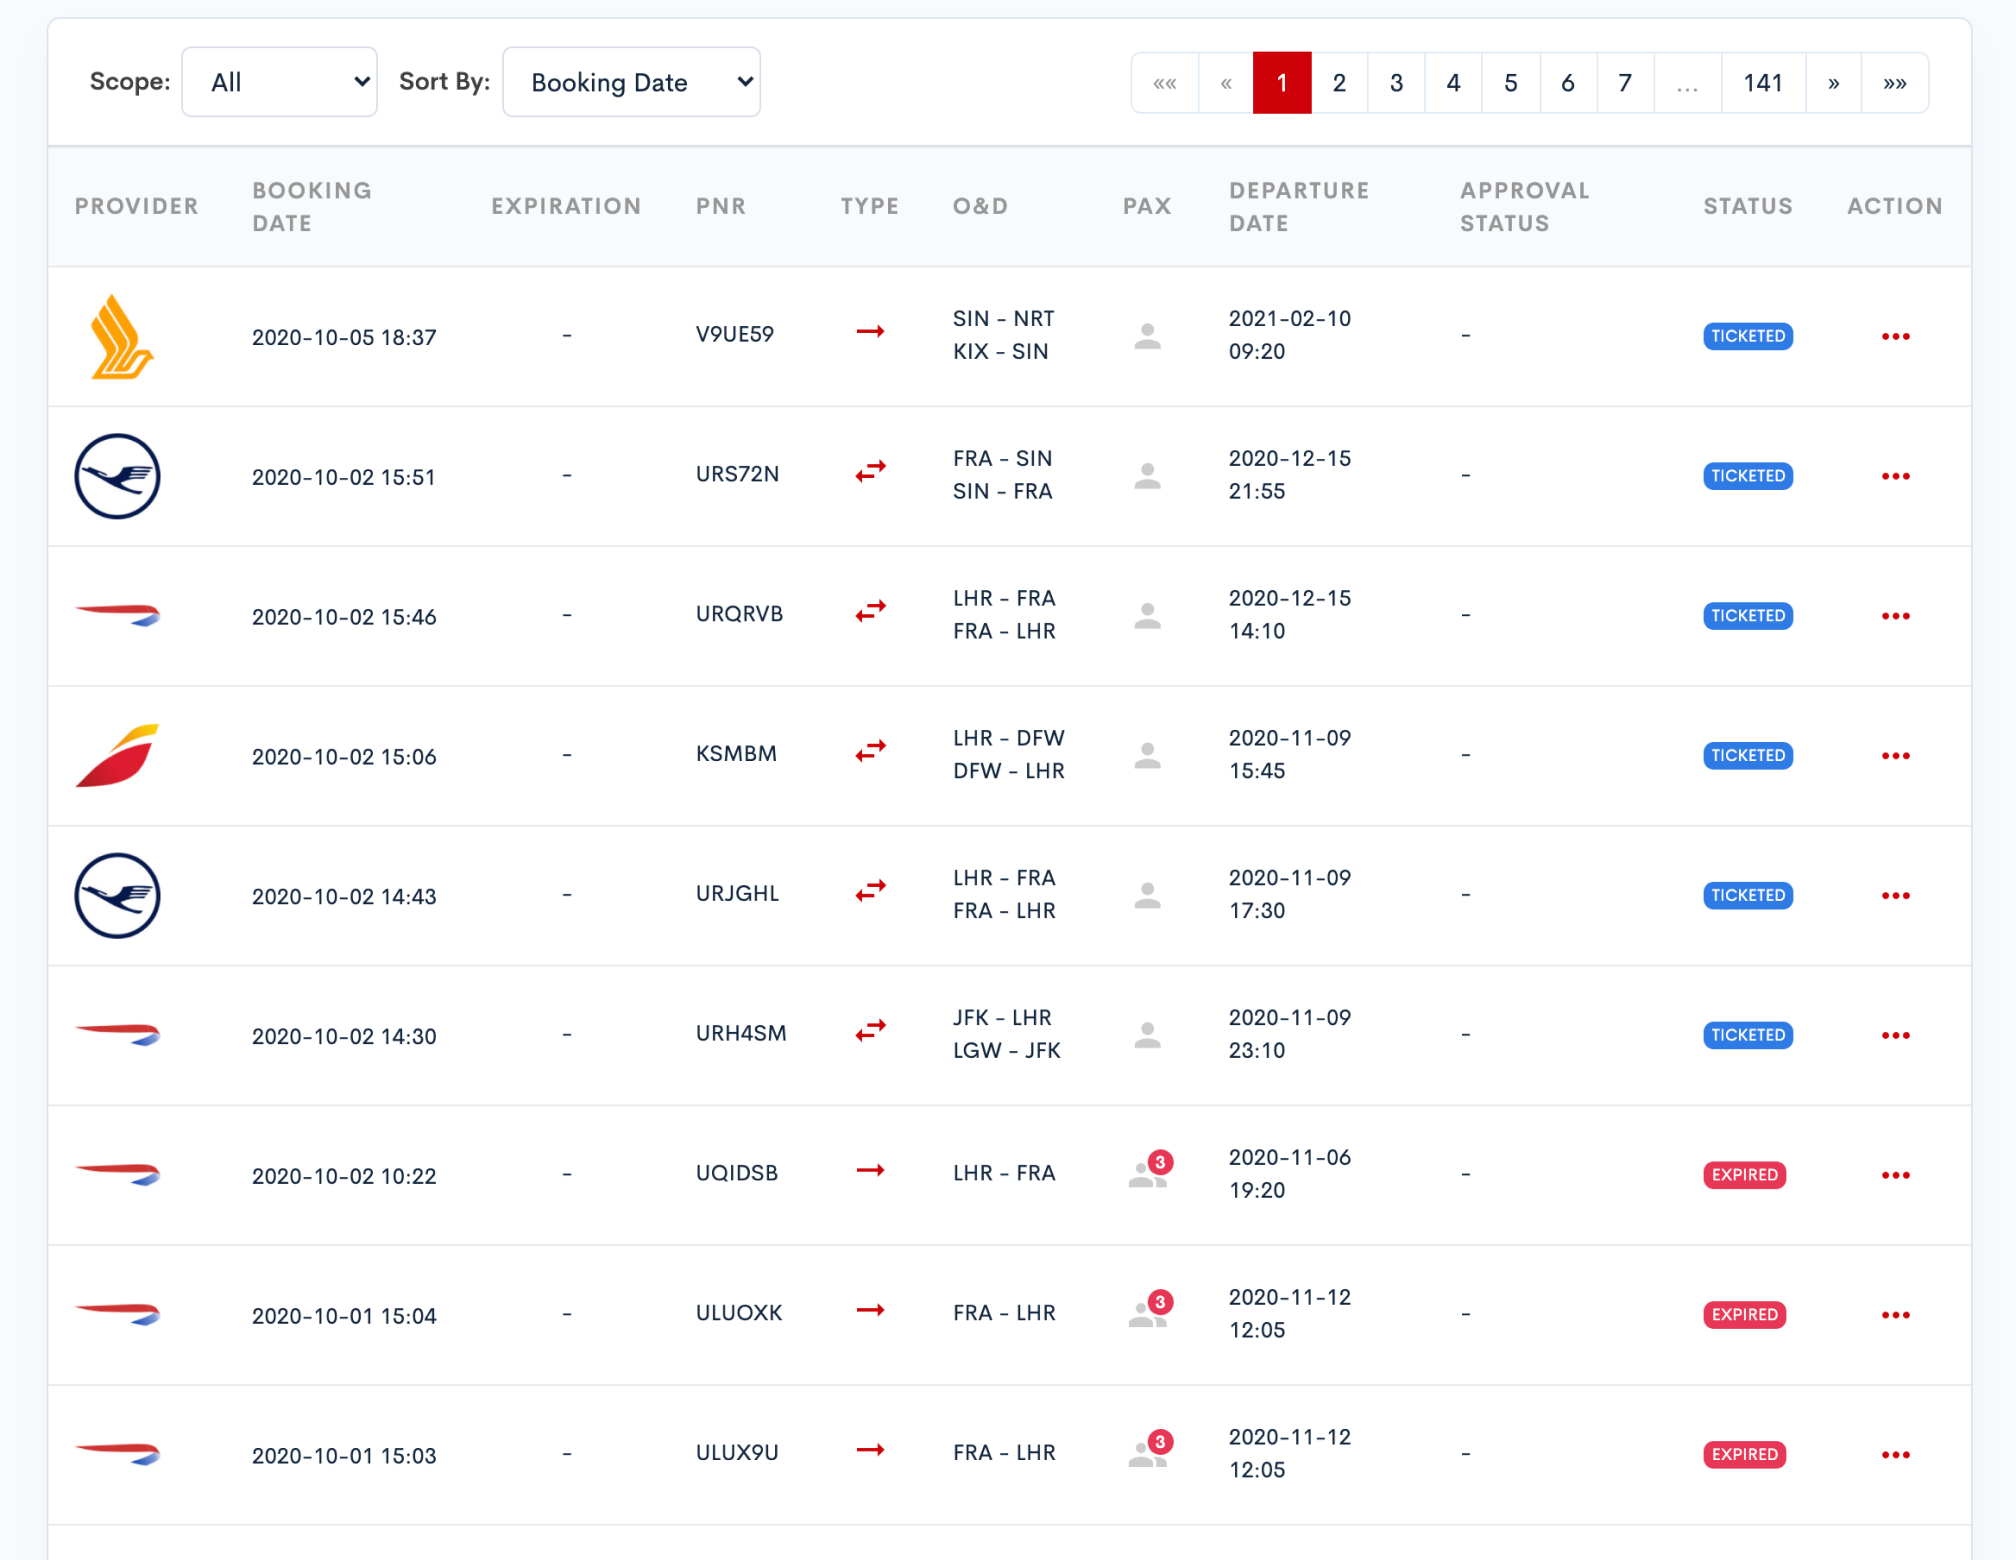Image resolution: width=2016 pixels, height=1560 pixels.
Task: Go to page 2
Action: click(x=1339, y=83)
